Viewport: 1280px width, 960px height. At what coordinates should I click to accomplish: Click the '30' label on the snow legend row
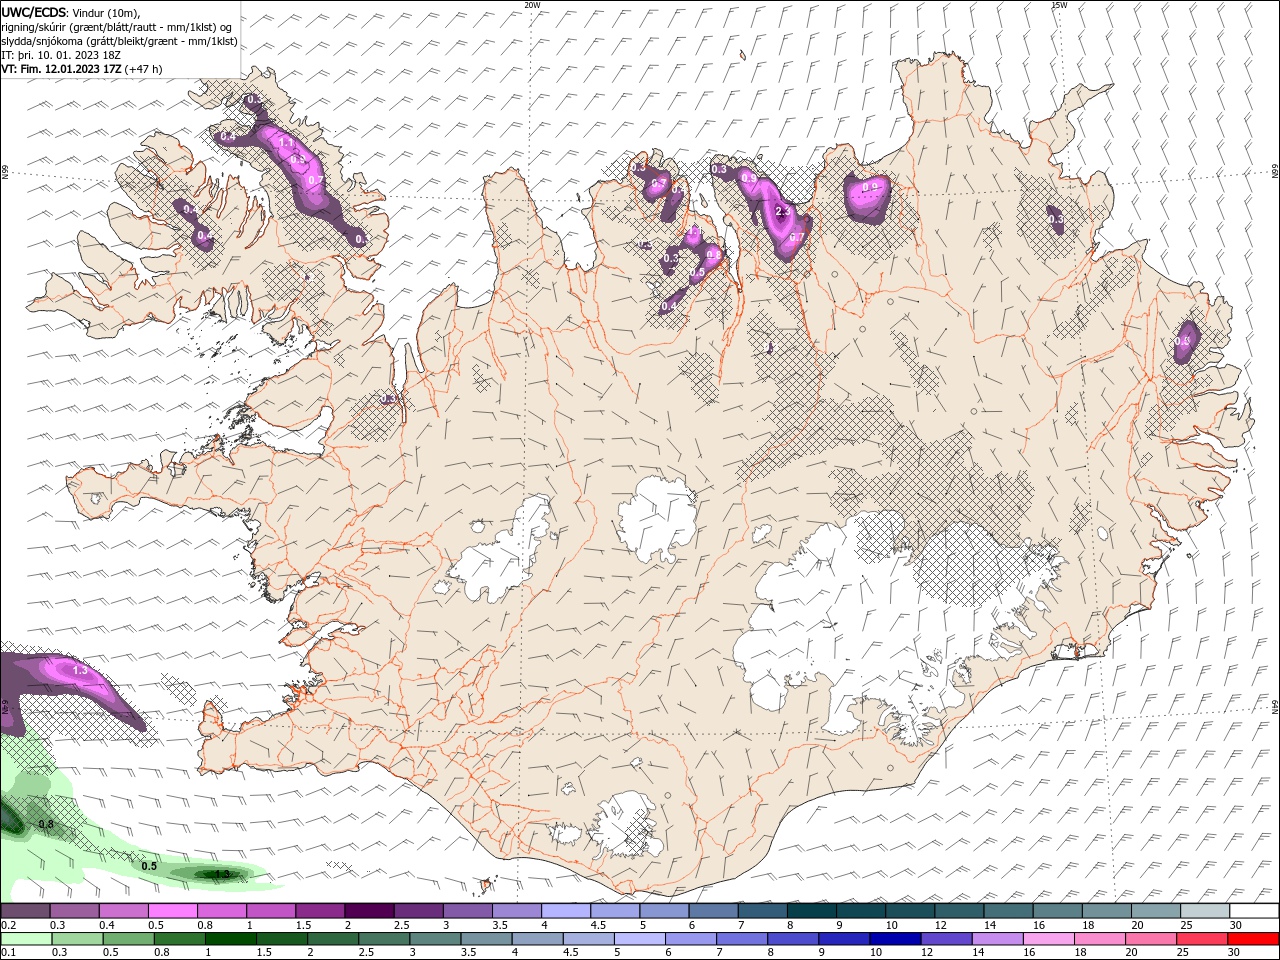pos(1236,925)
